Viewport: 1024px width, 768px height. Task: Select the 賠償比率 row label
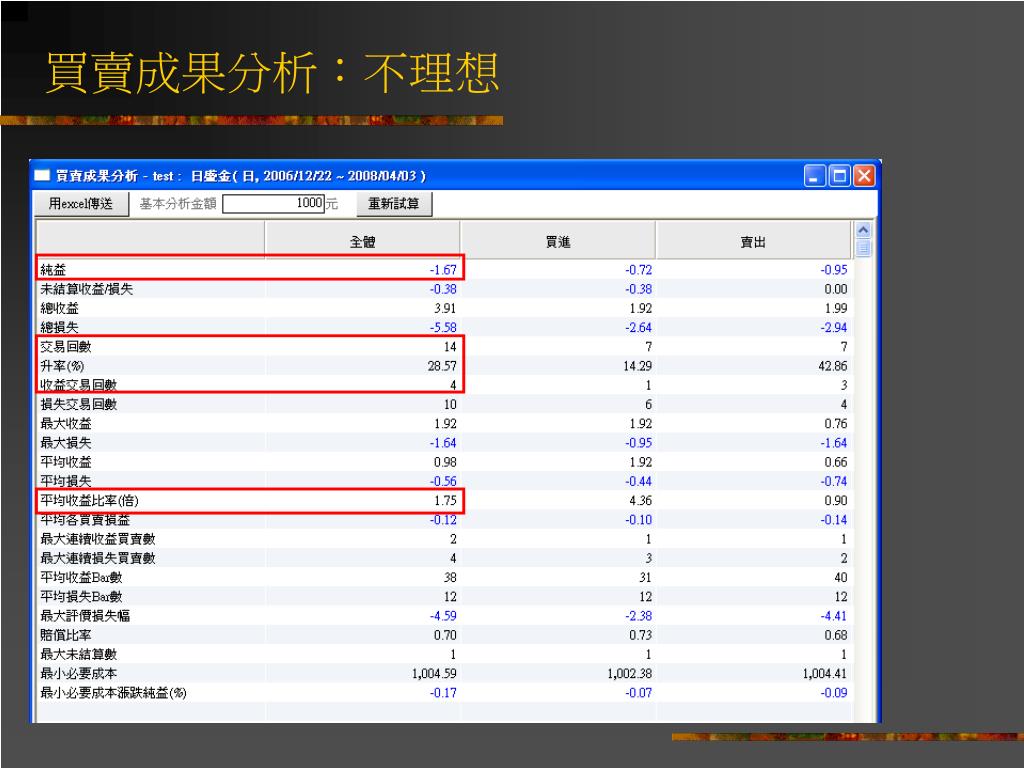66,635
